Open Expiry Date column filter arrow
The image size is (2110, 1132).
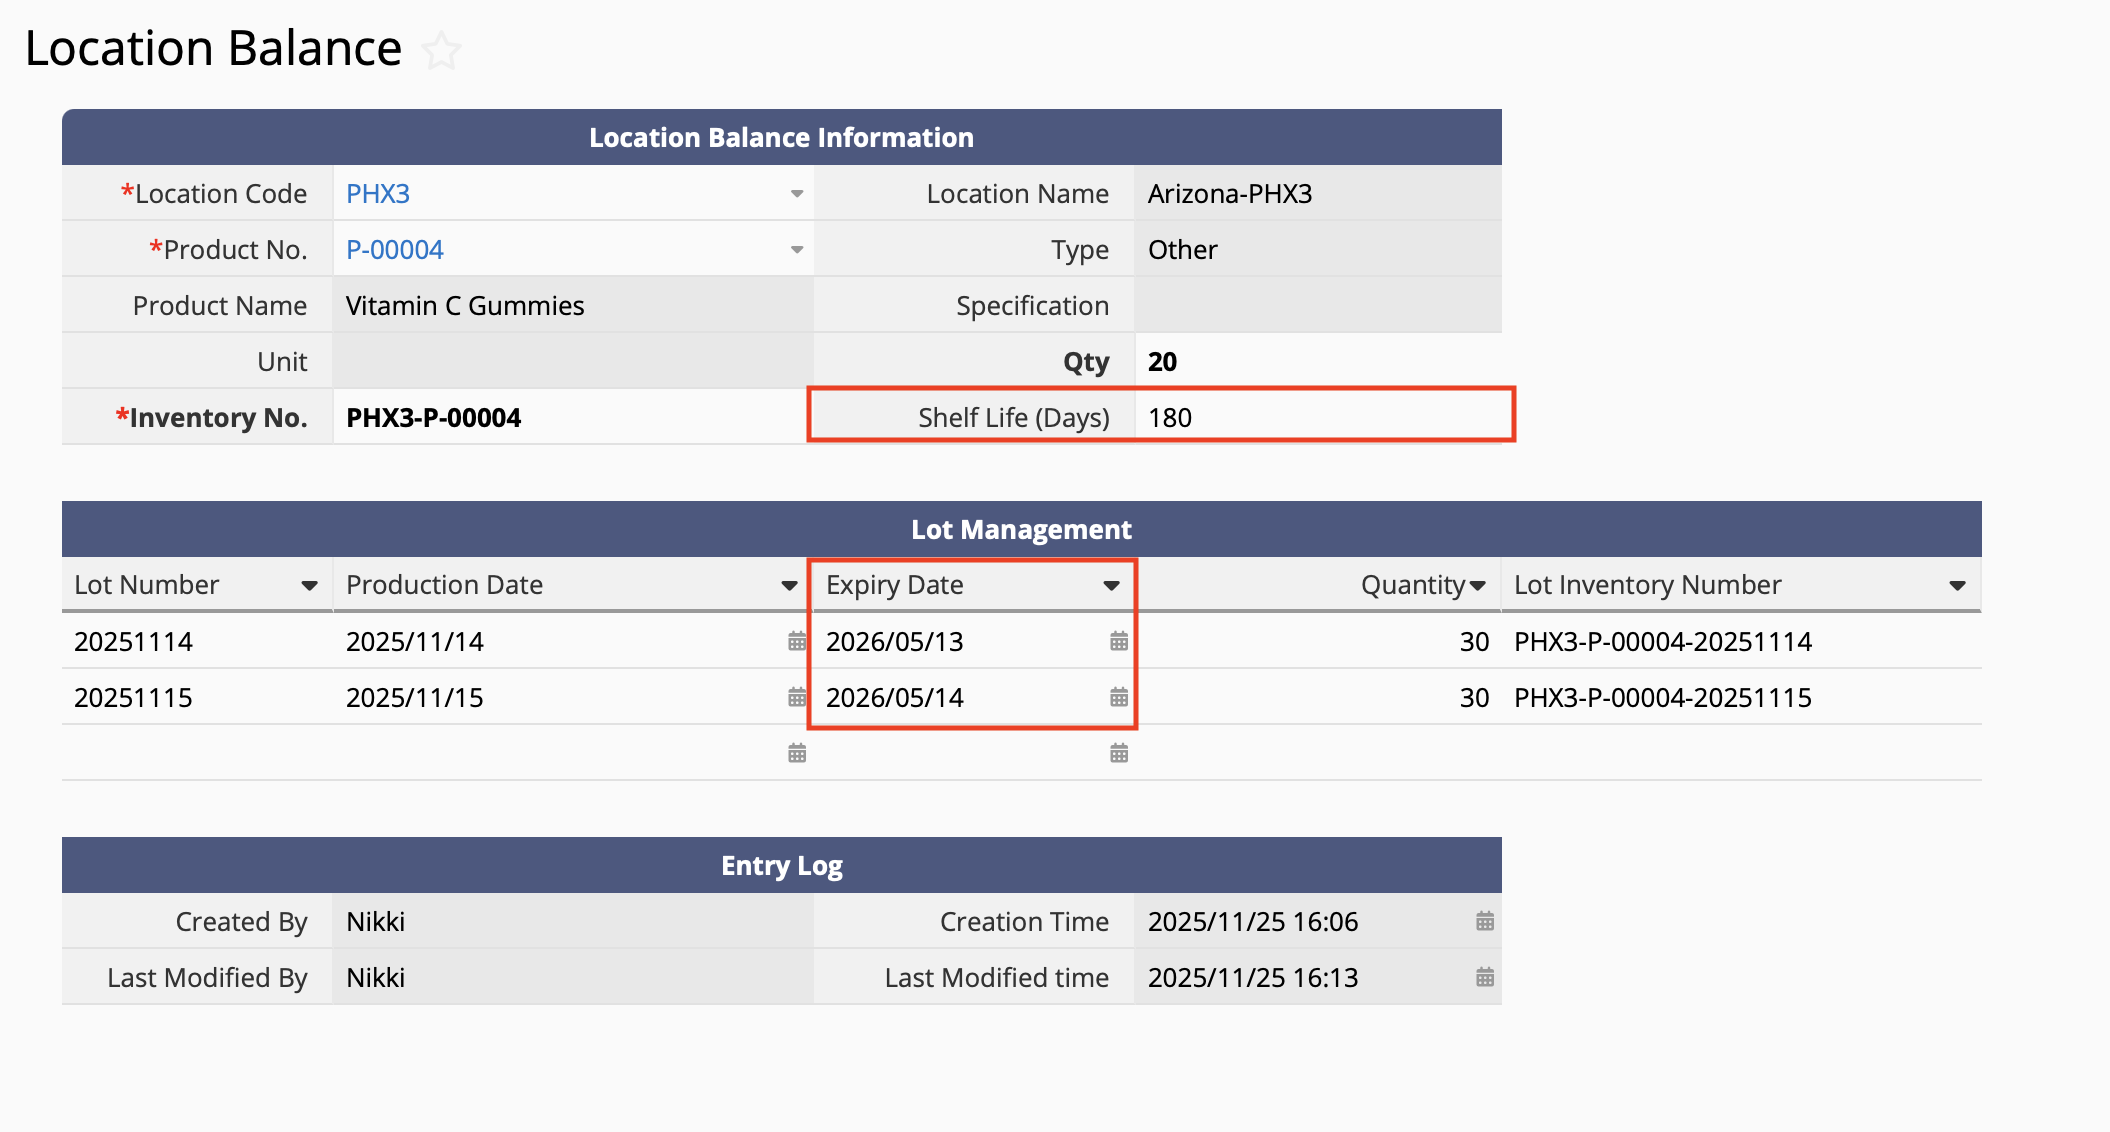tap(1111, 586)
